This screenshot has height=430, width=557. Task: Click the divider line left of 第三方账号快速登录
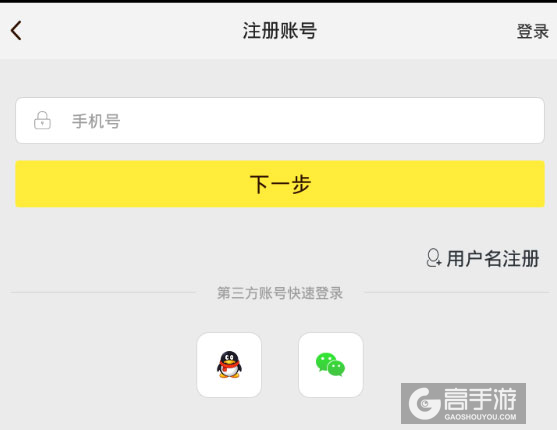coord(103,292)
